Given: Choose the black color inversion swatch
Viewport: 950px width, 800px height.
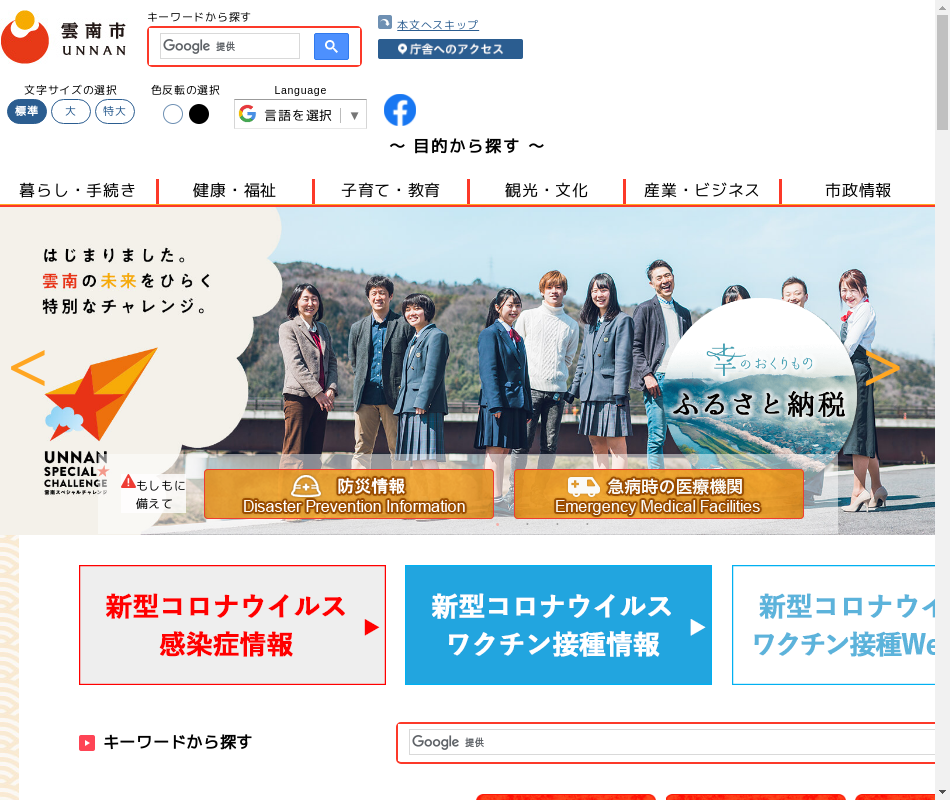Looking at the screenshot, I should coord(199,114).
